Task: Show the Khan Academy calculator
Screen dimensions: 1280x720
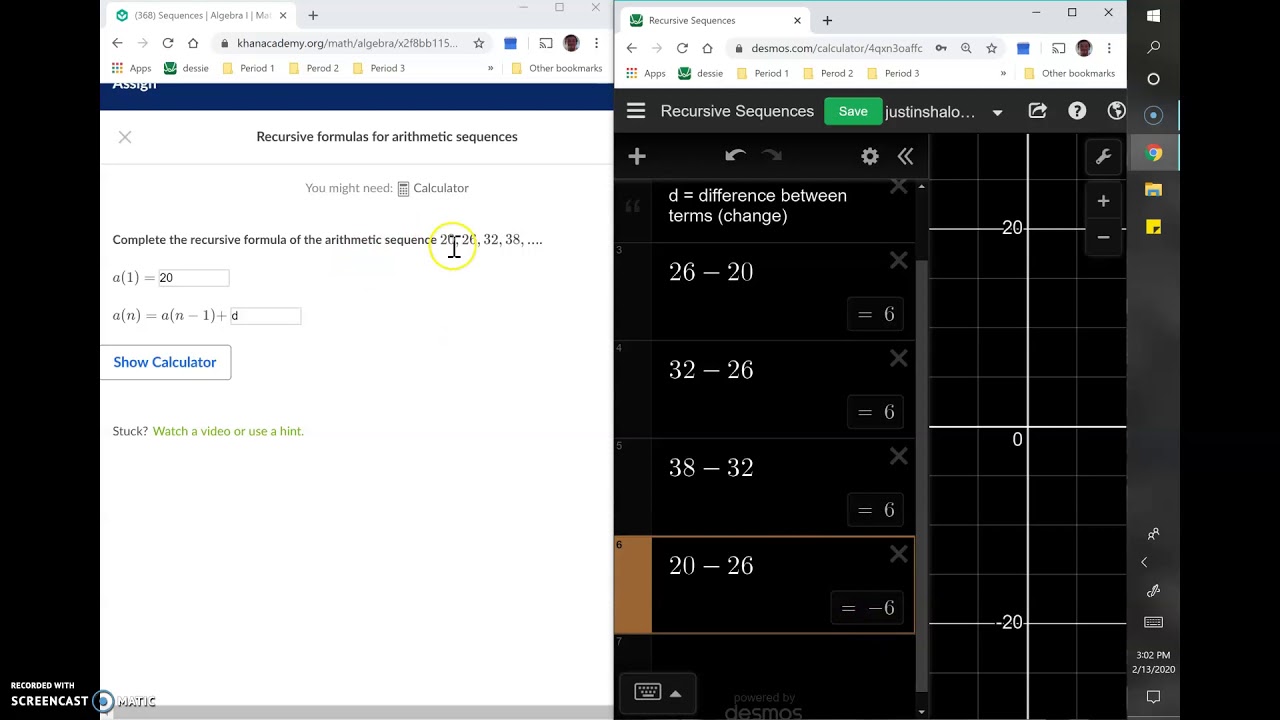Action: click(x=165, y=362)
